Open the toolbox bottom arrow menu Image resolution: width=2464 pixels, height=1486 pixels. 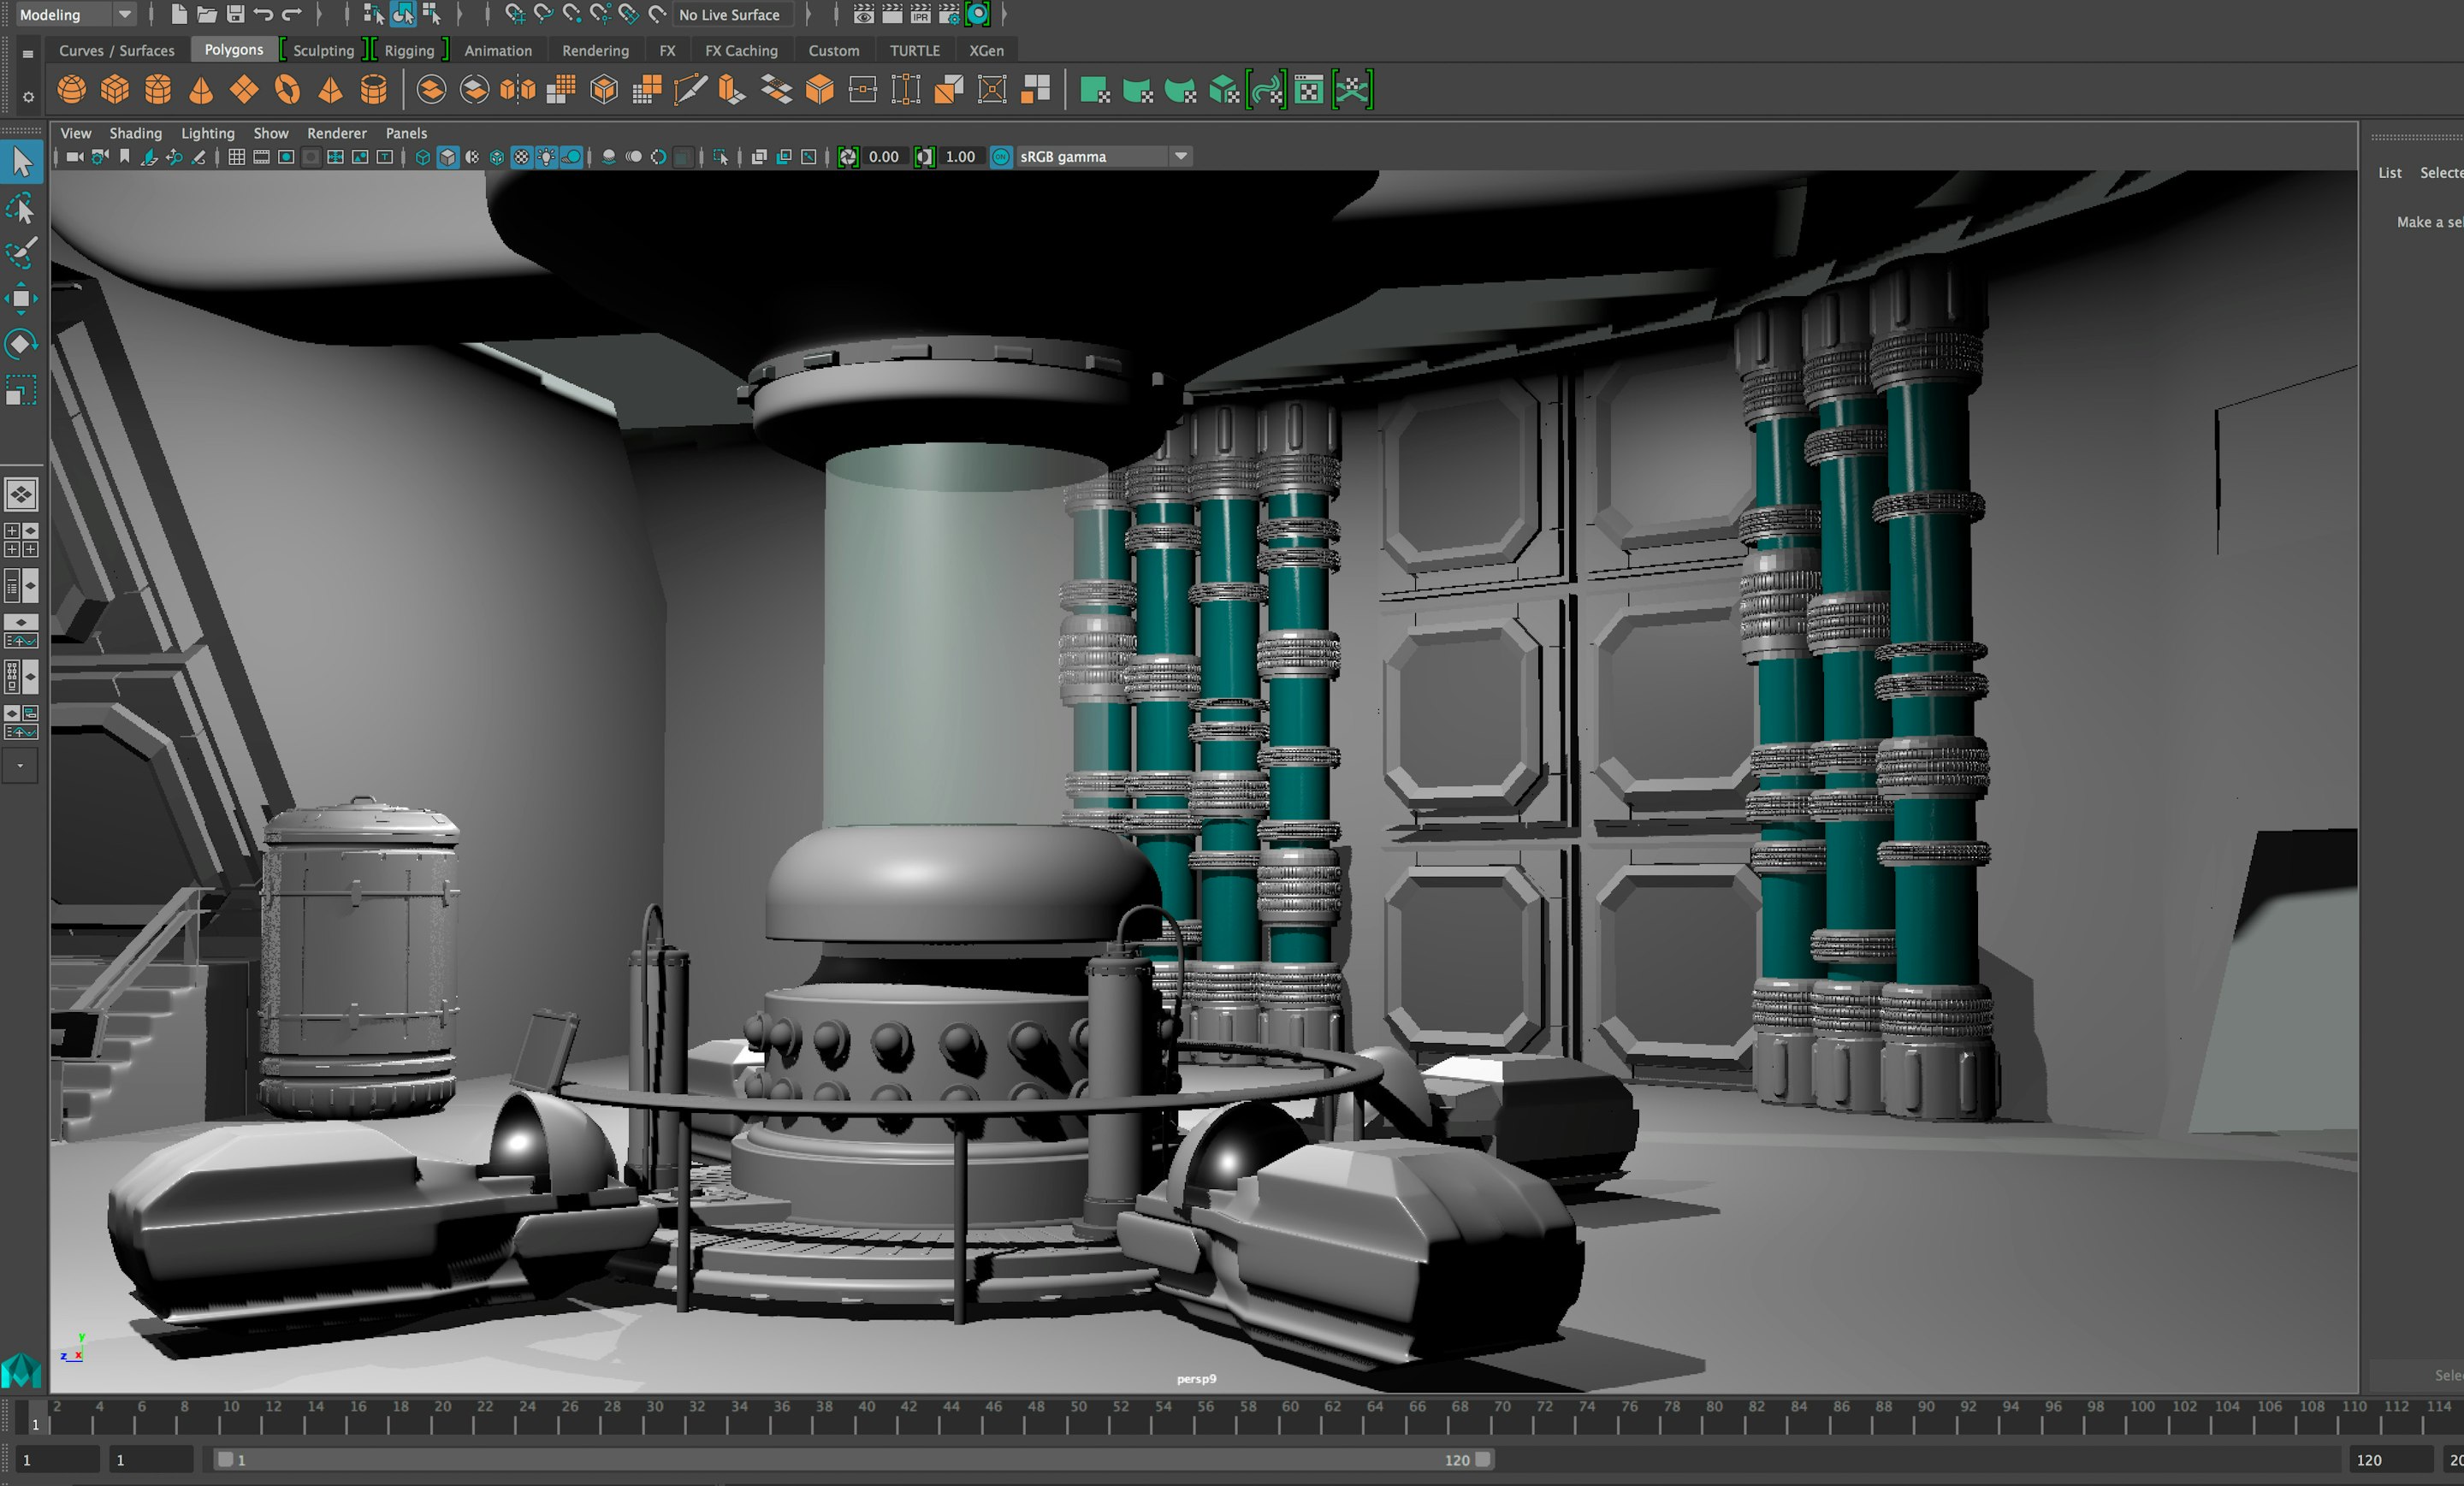20,766
